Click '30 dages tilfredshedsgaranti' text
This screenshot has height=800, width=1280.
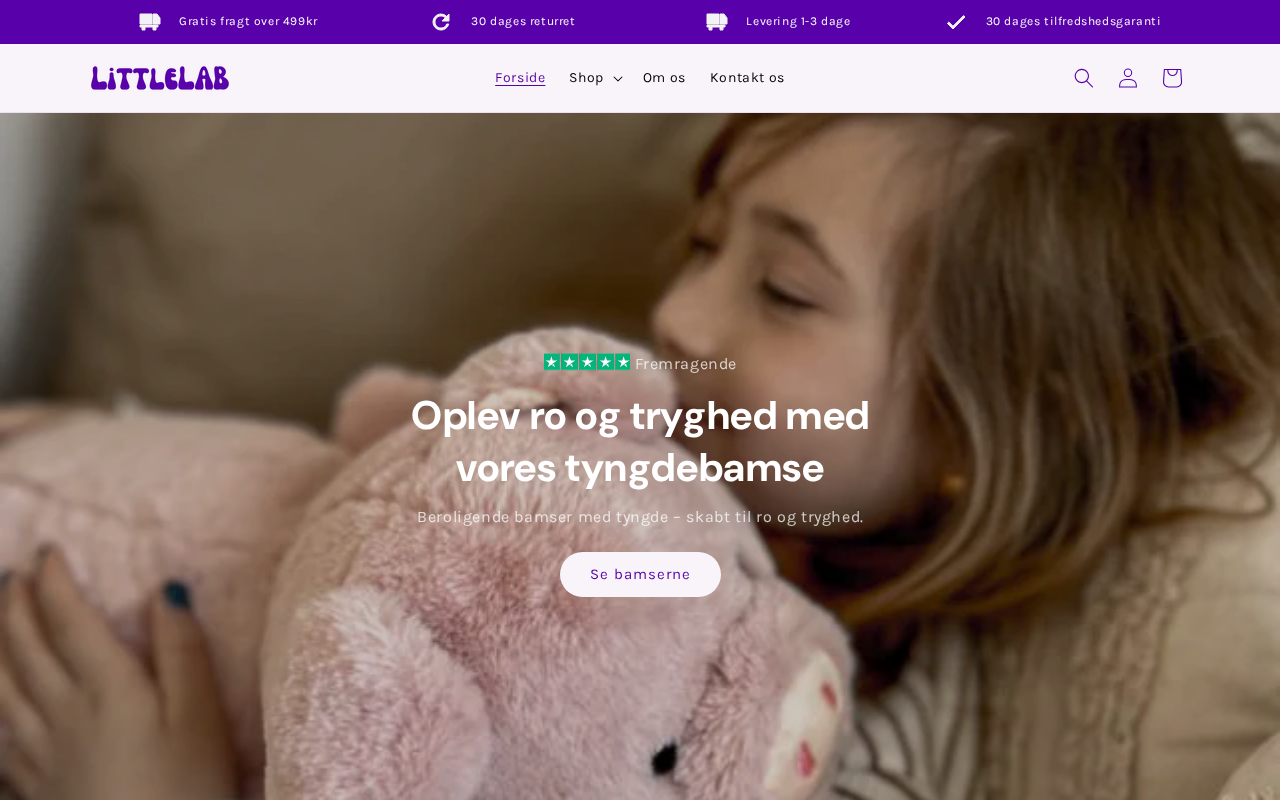(1073, 22)
